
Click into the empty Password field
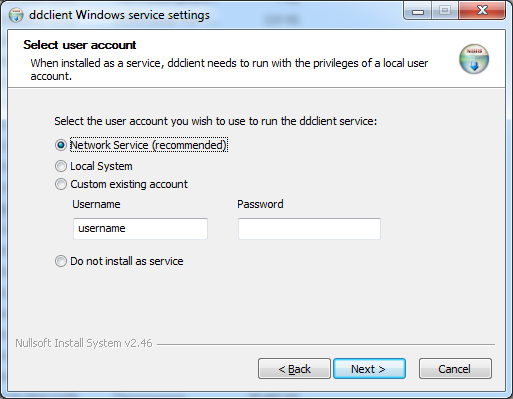point(309,229)
